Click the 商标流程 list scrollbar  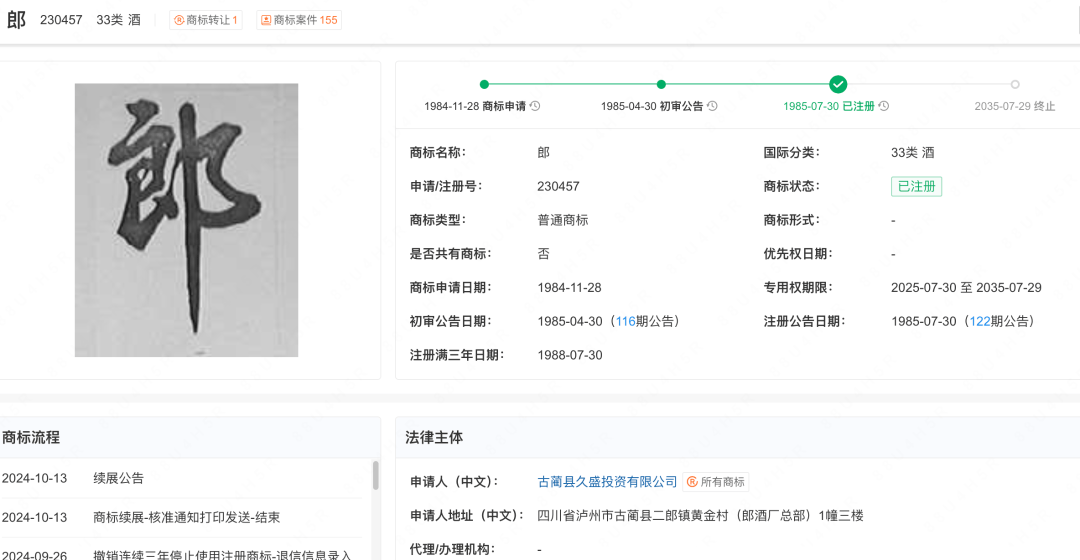point(376,476)
